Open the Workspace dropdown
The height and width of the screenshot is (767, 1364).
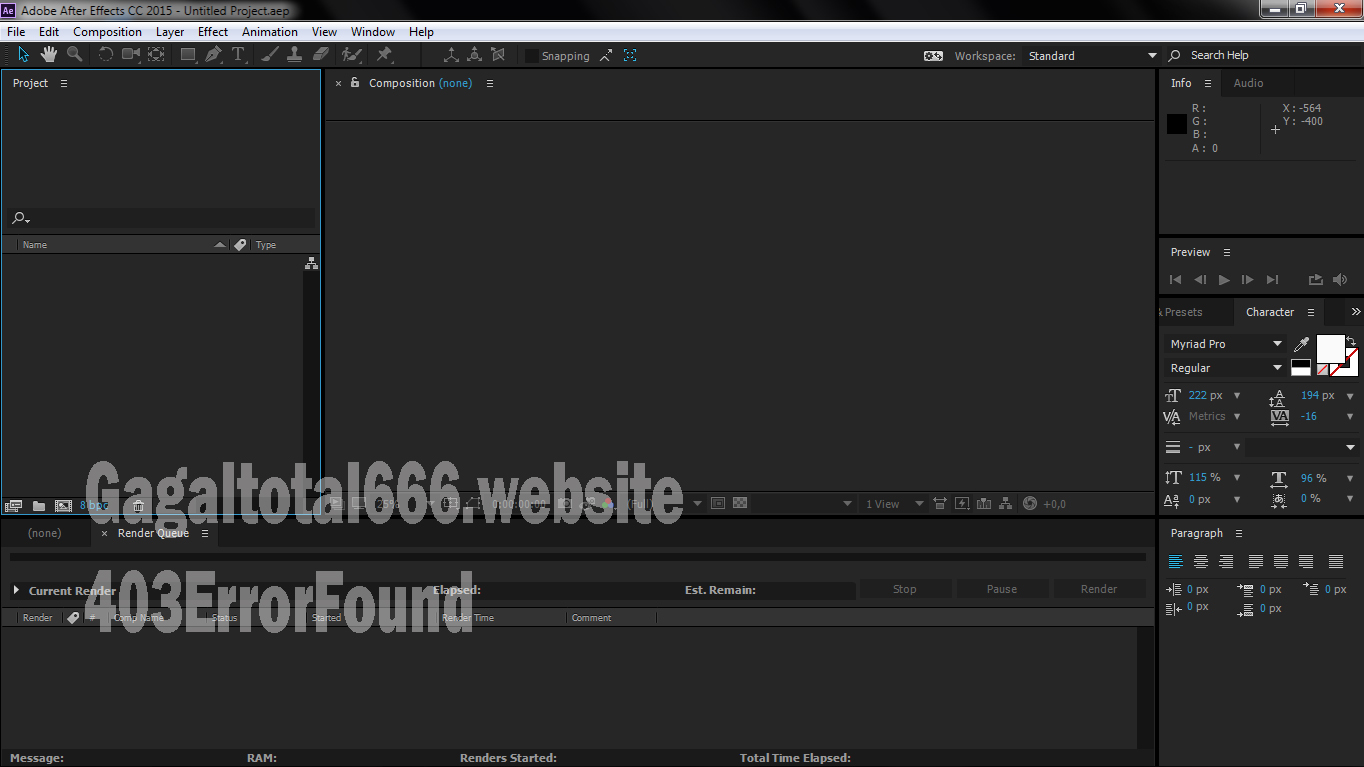click(1090, 55)
